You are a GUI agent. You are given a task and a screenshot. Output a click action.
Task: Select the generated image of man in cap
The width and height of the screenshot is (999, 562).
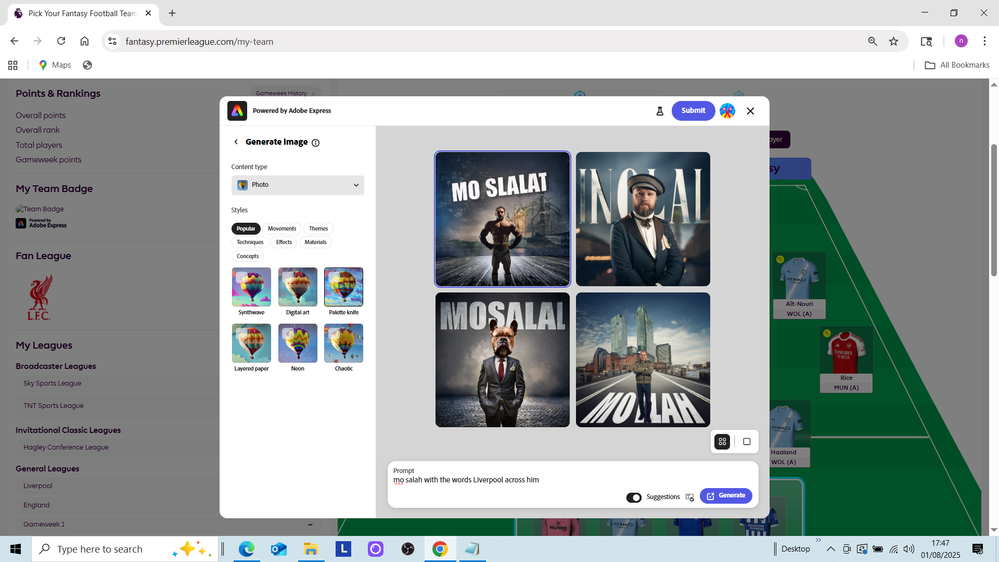(643, 219)
